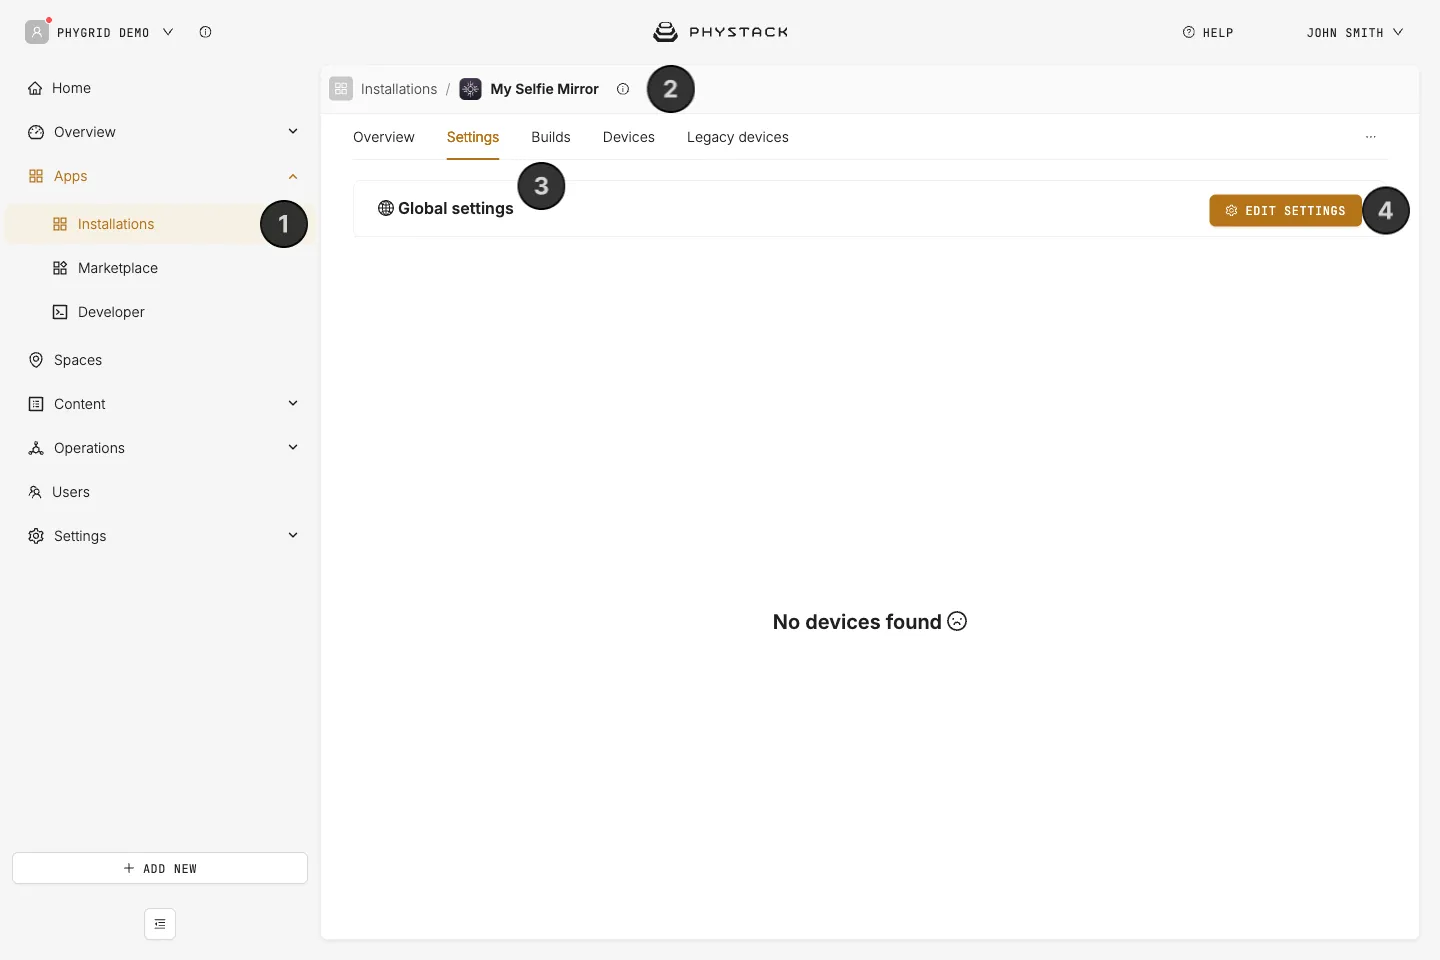Click the Phystack logo in header
Viewport: 1440px width, 960px height.
721,32
